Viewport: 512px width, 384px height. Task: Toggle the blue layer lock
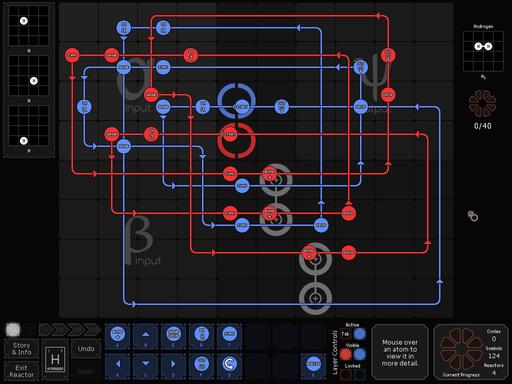pyautogui.click(x=359, y=375)
